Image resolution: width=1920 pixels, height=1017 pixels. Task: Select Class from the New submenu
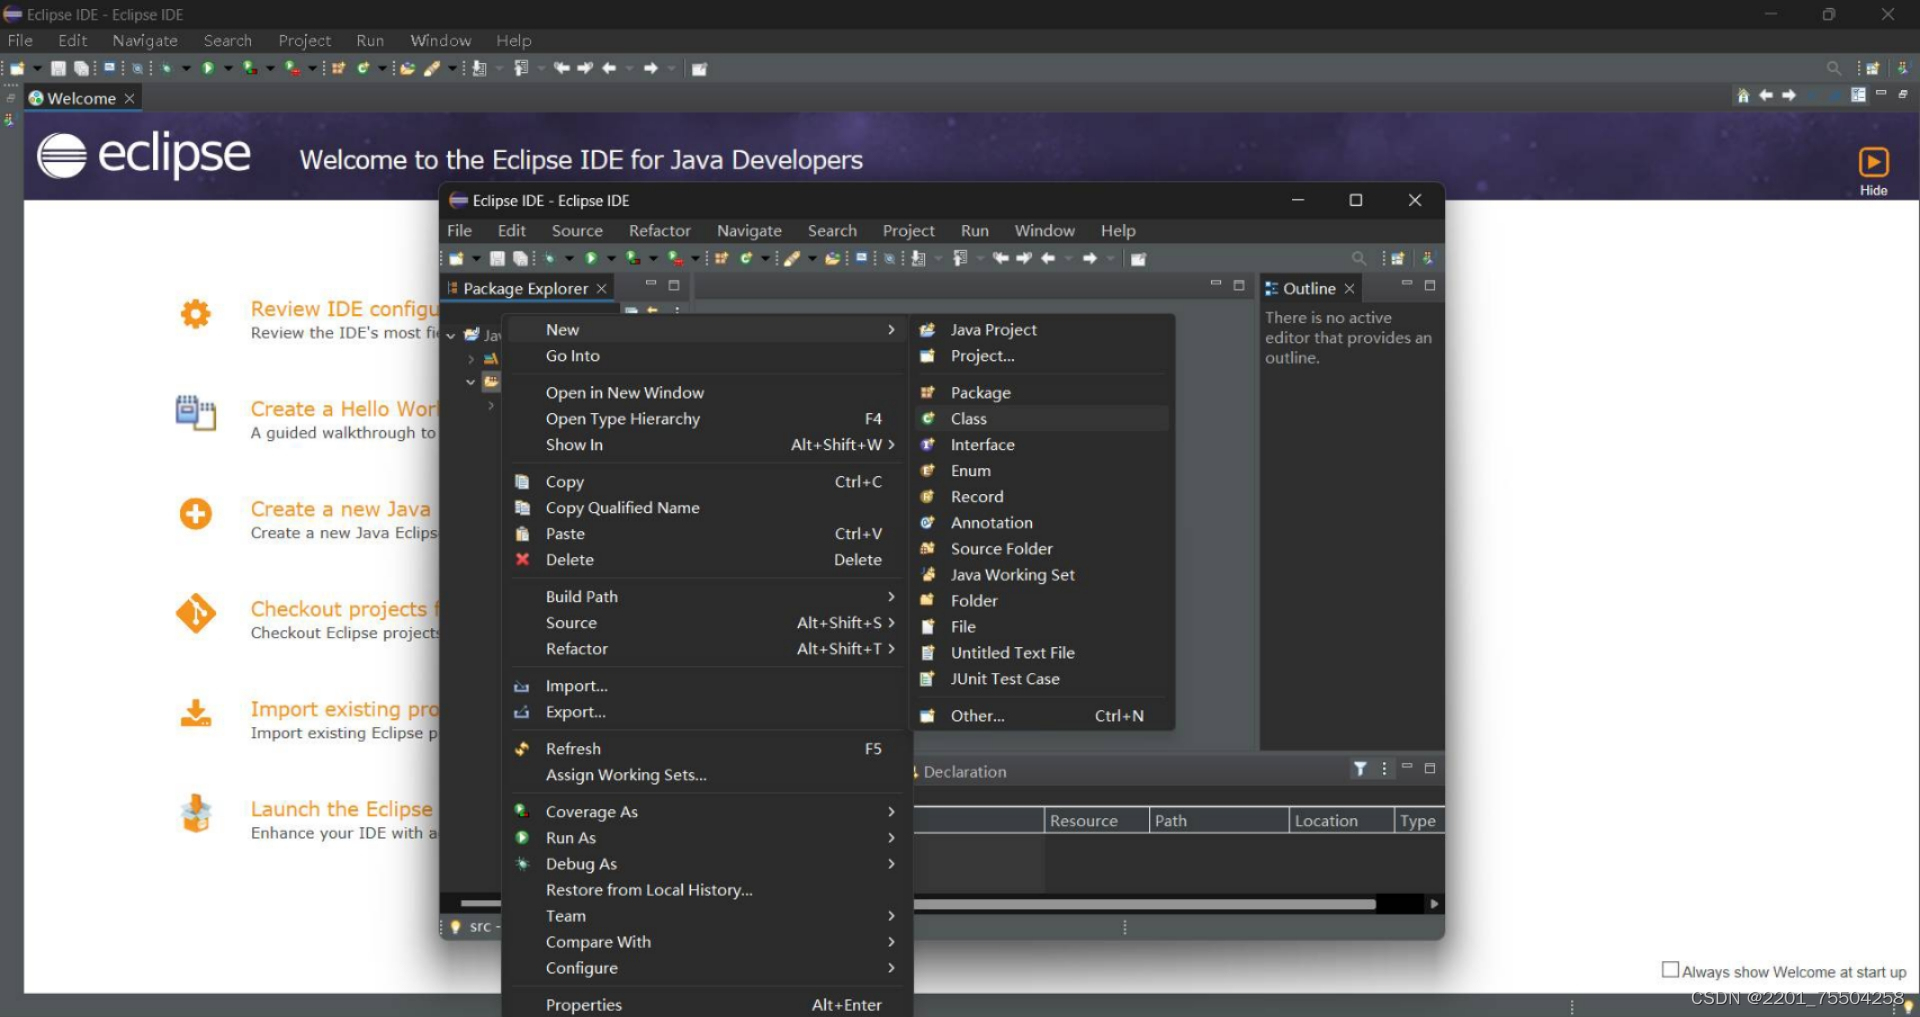1041,418
